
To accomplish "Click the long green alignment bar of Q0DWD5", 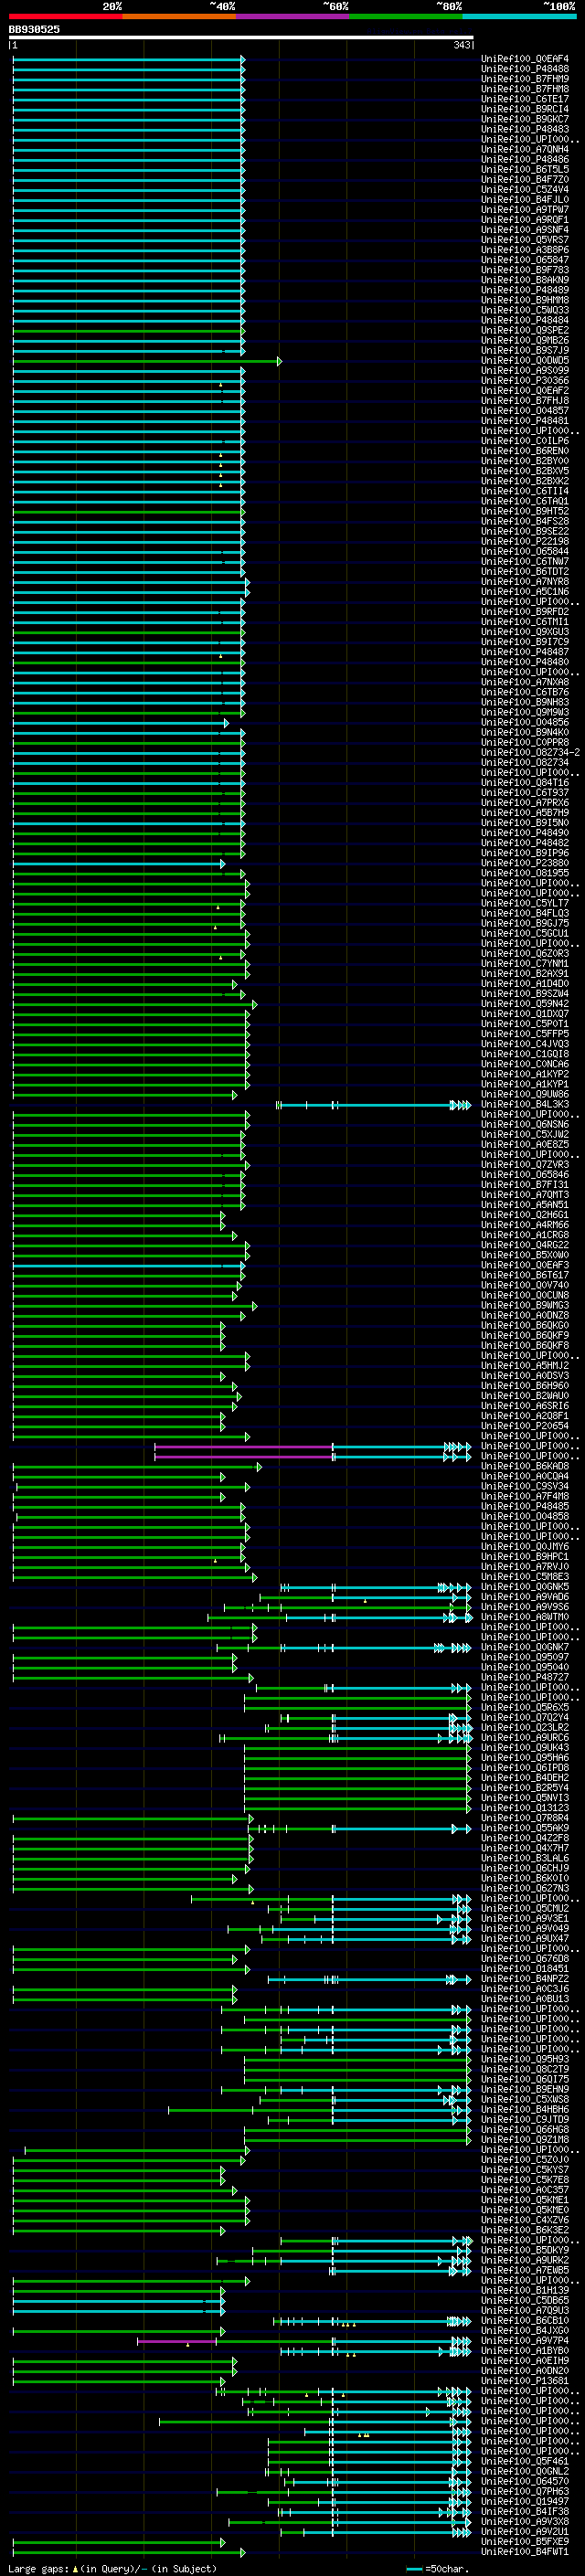I will (147, 361).
